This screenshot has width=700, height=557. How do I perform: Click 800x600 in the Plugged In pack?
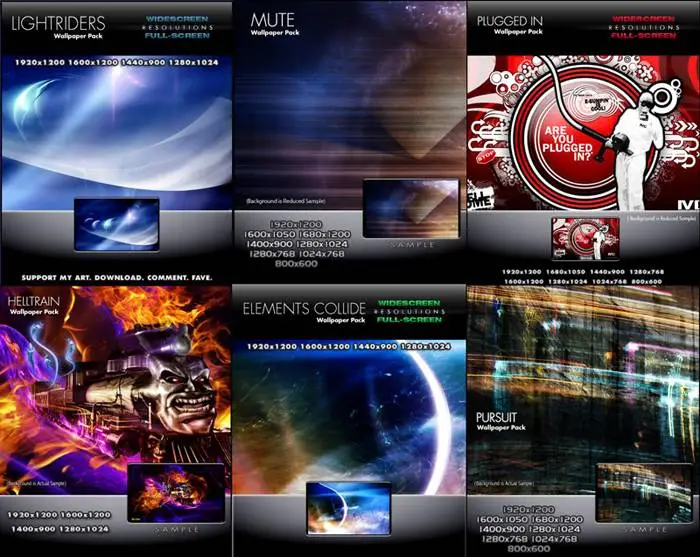pos(646,282)
